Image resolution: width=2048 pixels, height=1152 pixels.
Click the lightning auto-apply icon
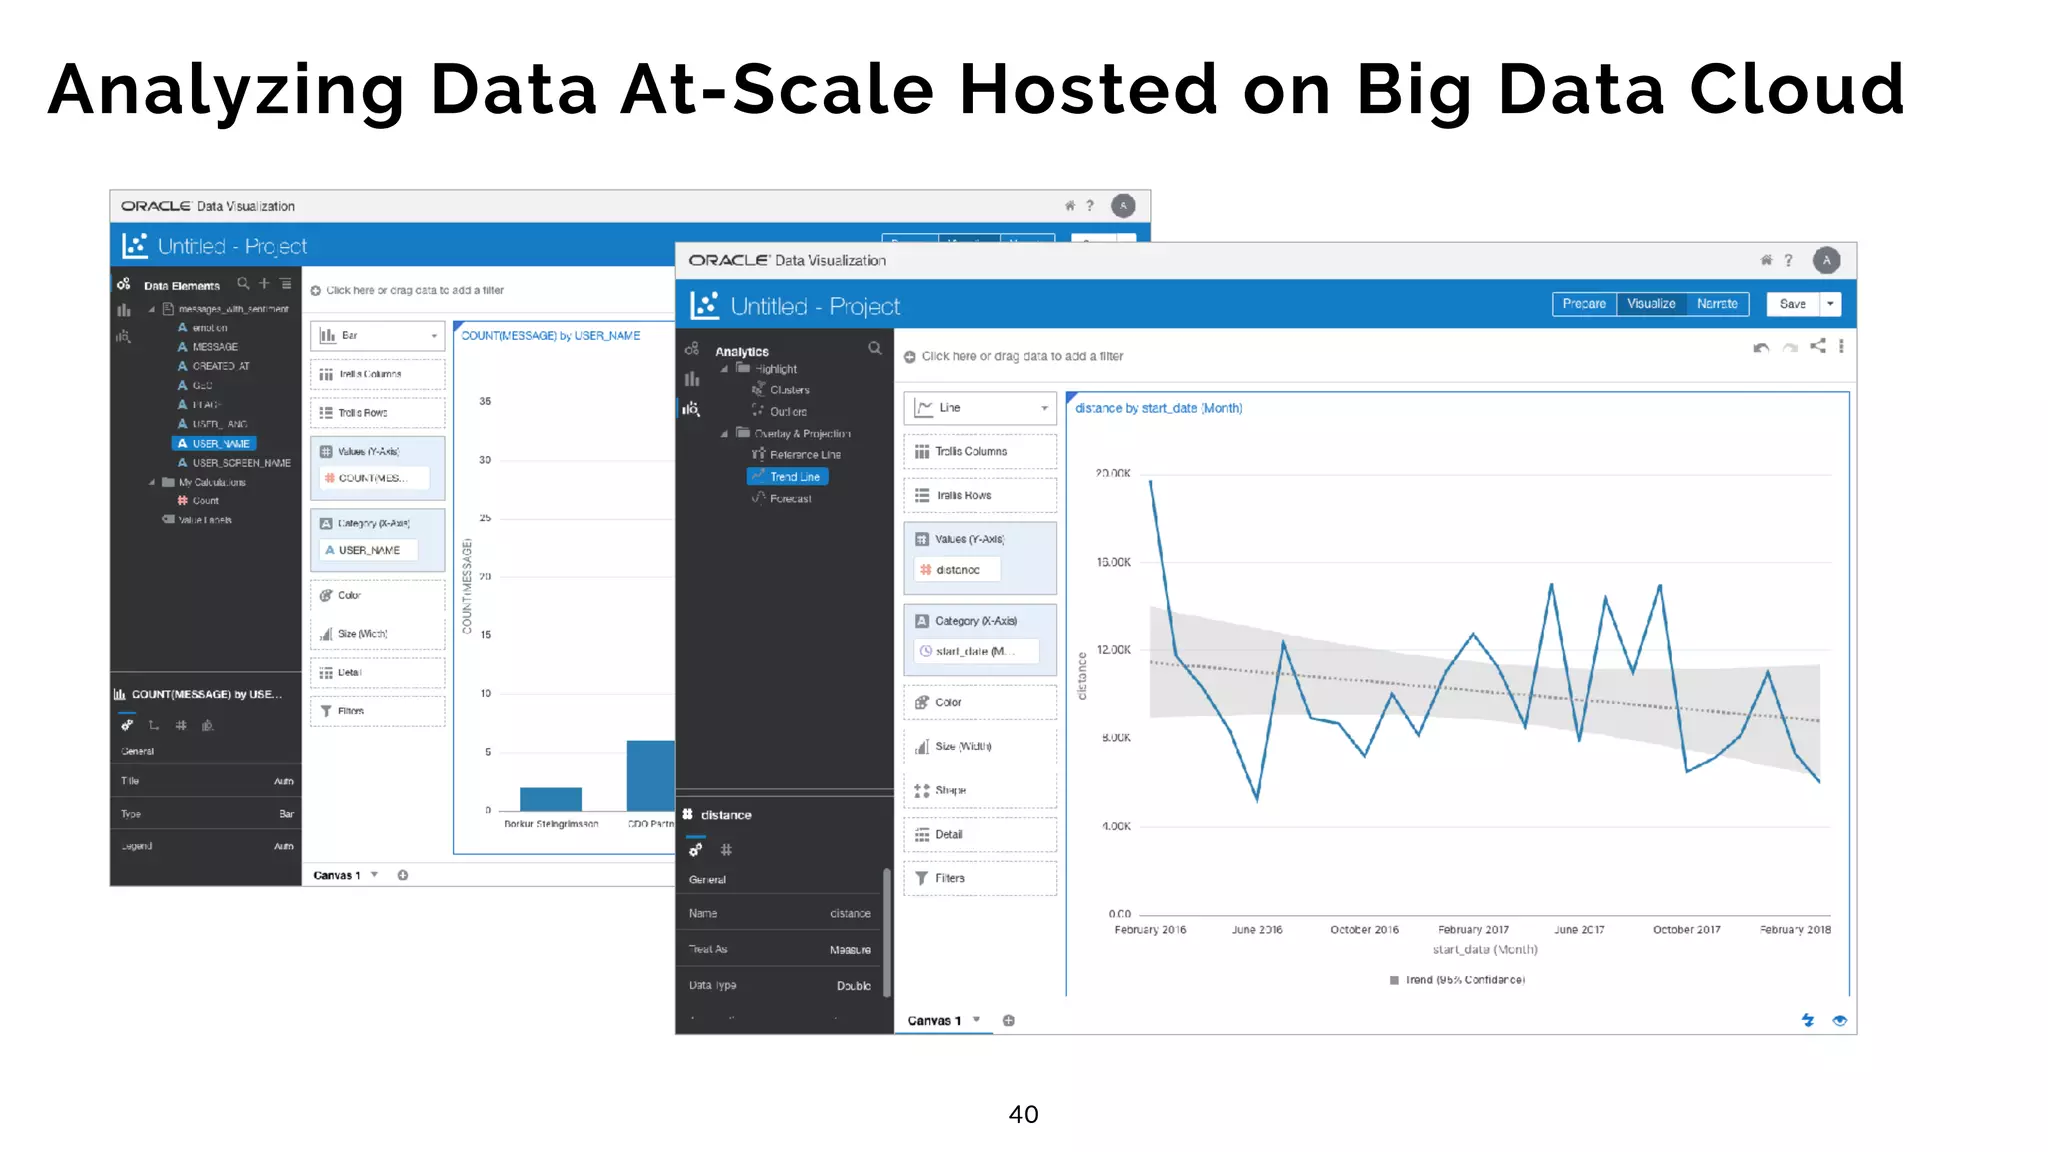tap(1808, 1020)
